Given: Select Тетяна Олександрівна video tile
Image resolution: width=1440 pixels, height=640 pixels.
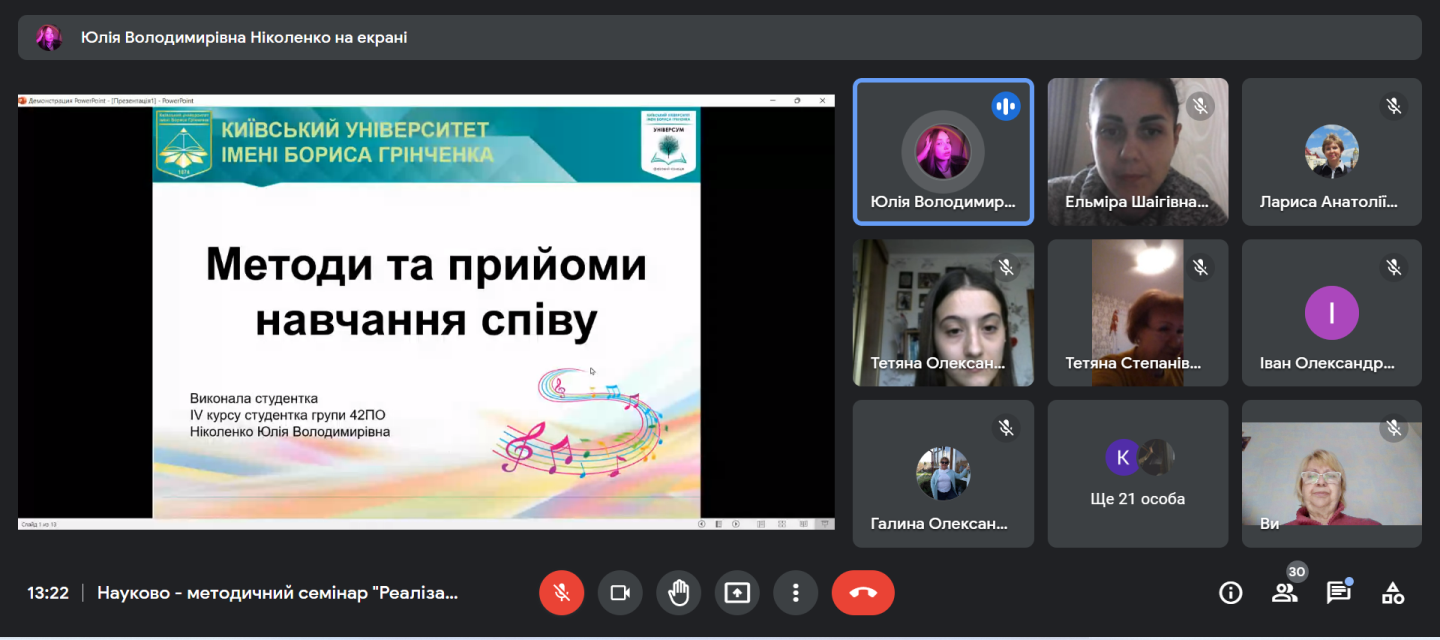Looking at the screenshot, I should [x=943, y=313].
